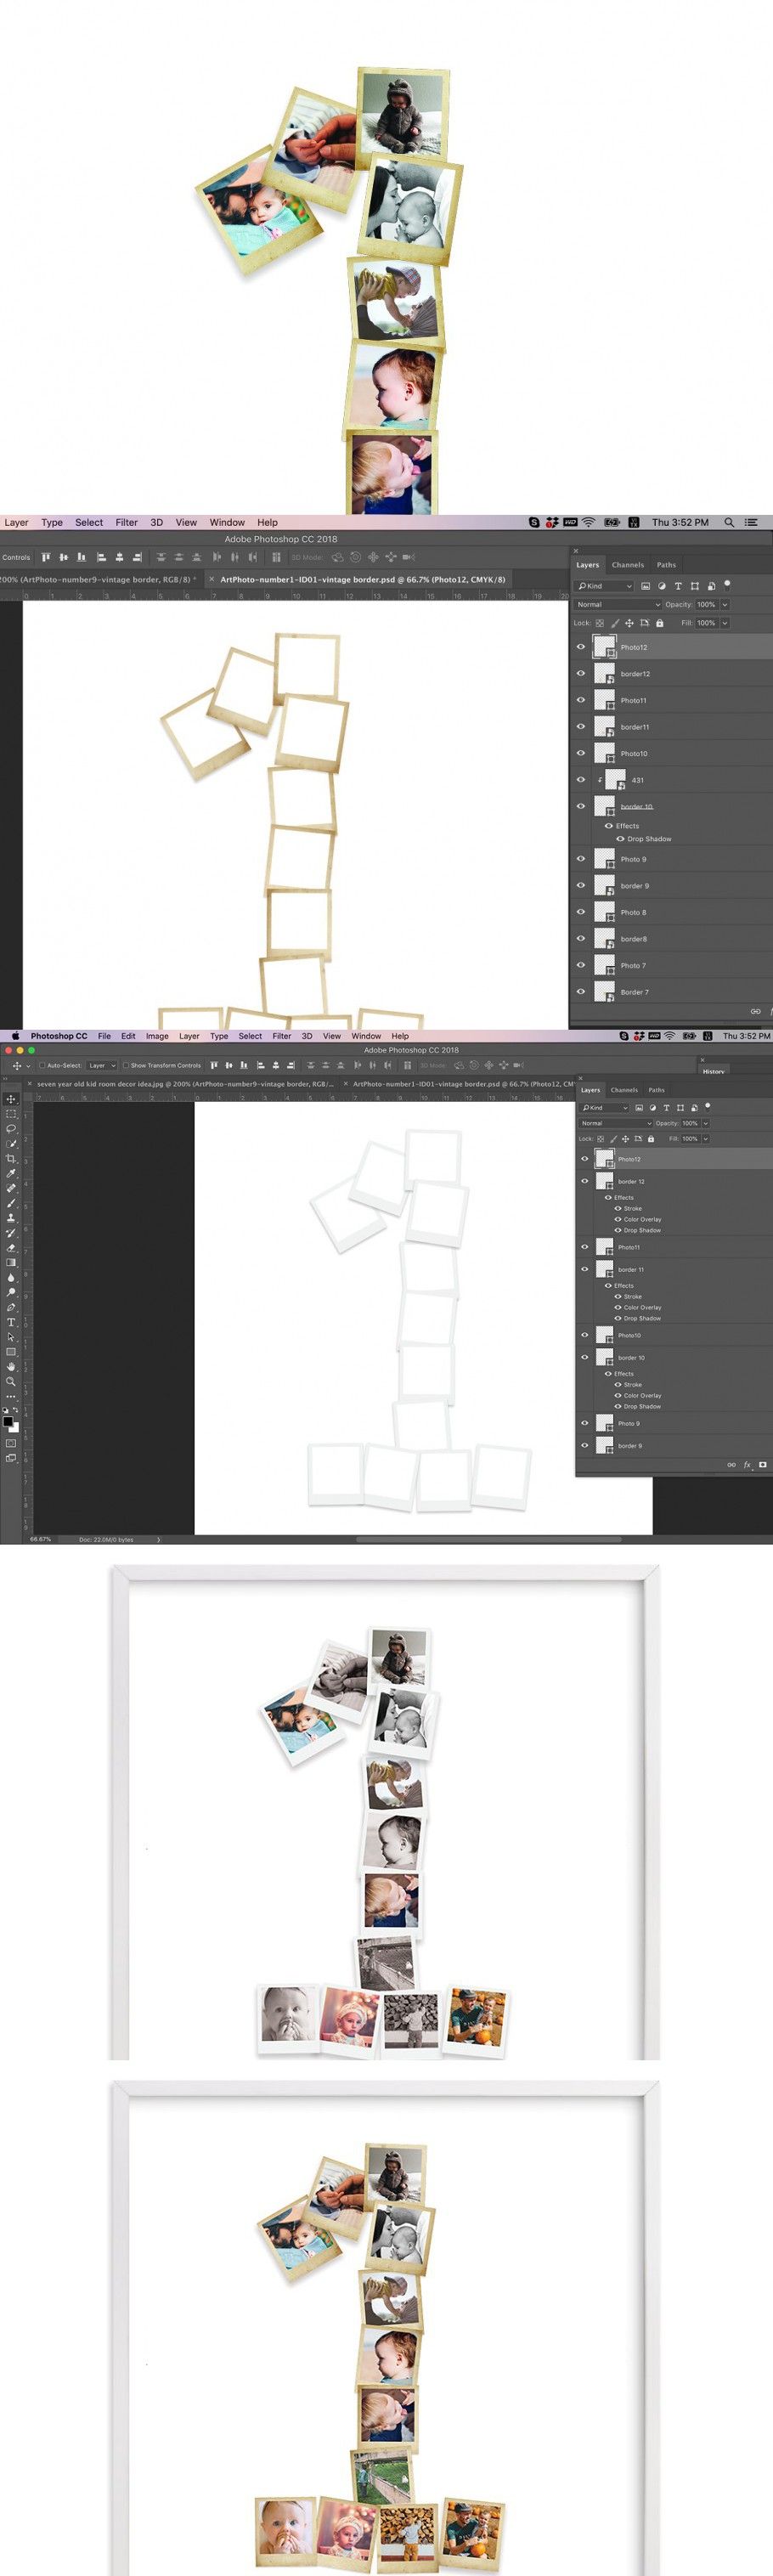Select the Lasso tool in the toolbox
Viewport: 773px width, 2576px height.
[x=11, y=1128]
